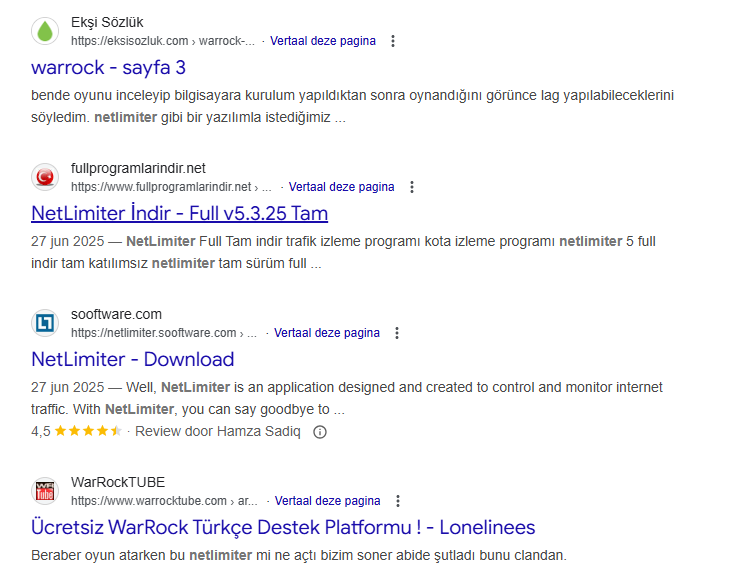Translate Ekşi Sözlük page via 'Vertaal deze pagina'
The image size is (731, 583).
(323, 41)
